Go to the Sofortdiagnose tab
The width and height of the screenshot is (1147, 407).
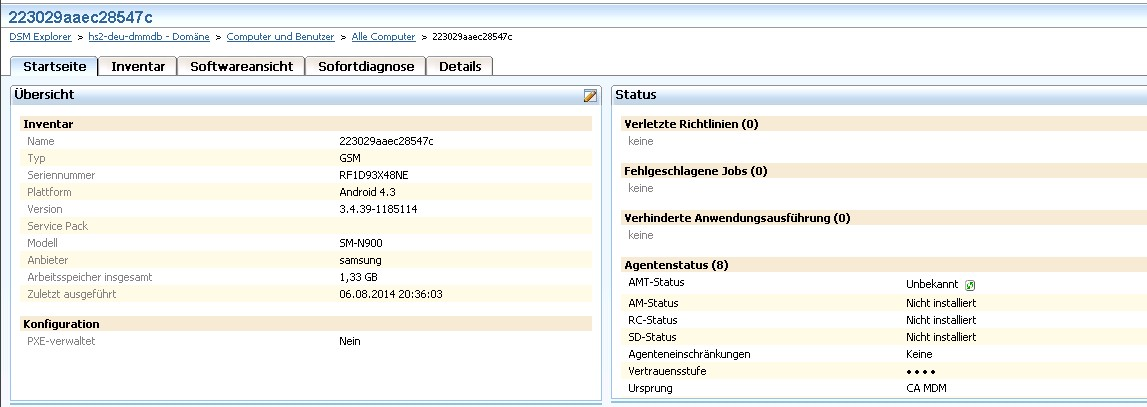point(366,66)
